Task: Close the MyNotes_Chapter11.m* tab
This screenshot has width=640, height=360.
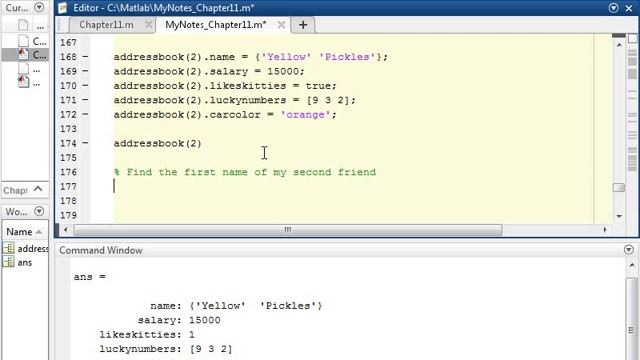Action: coord(281,25)
